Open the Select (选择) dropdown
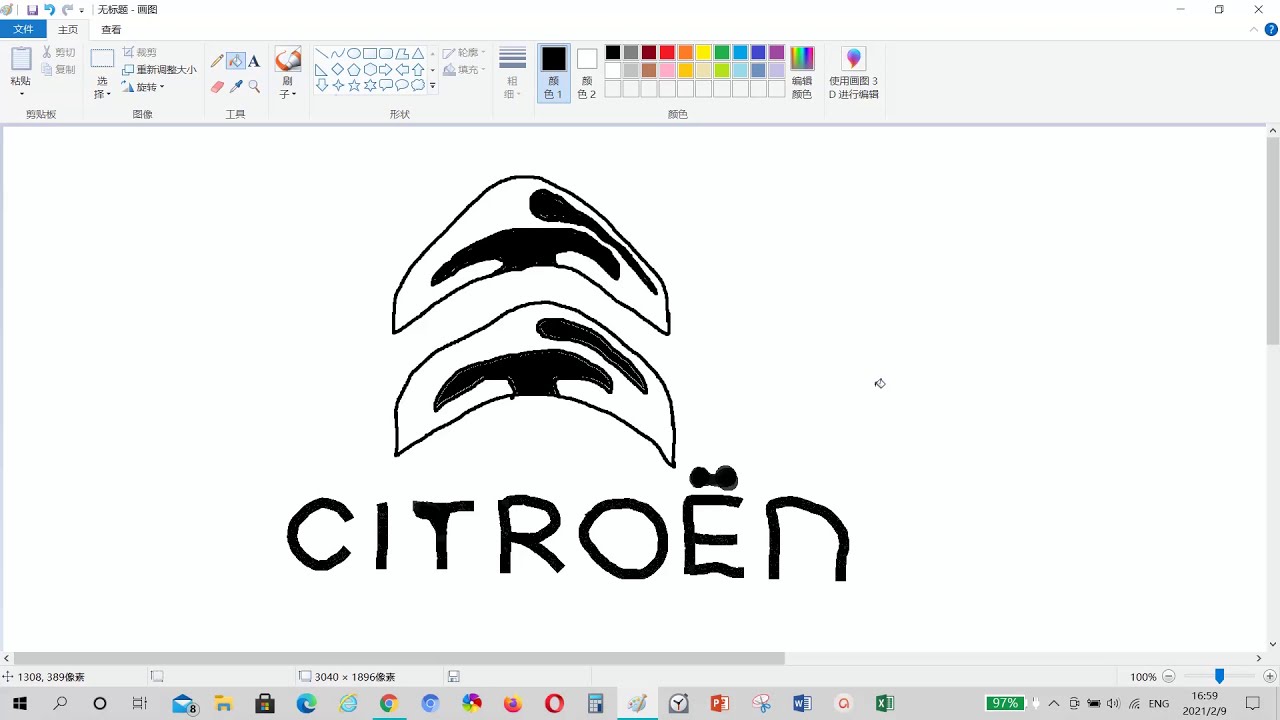The image size is (1280, 720). (x=102, y=88)
